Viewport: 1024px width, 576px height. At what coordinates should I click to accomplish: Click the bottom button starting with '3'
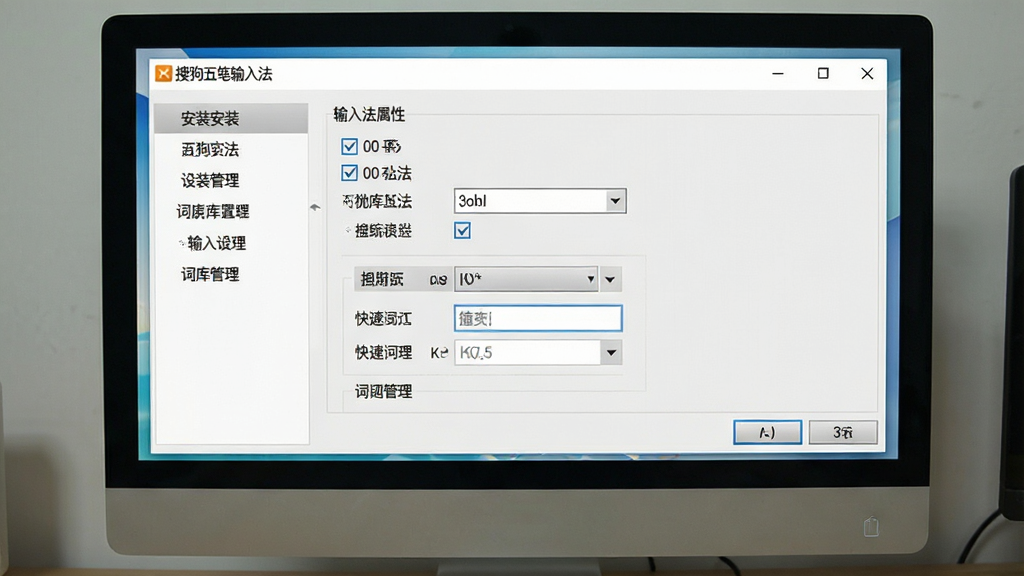(x=842, y=432)
